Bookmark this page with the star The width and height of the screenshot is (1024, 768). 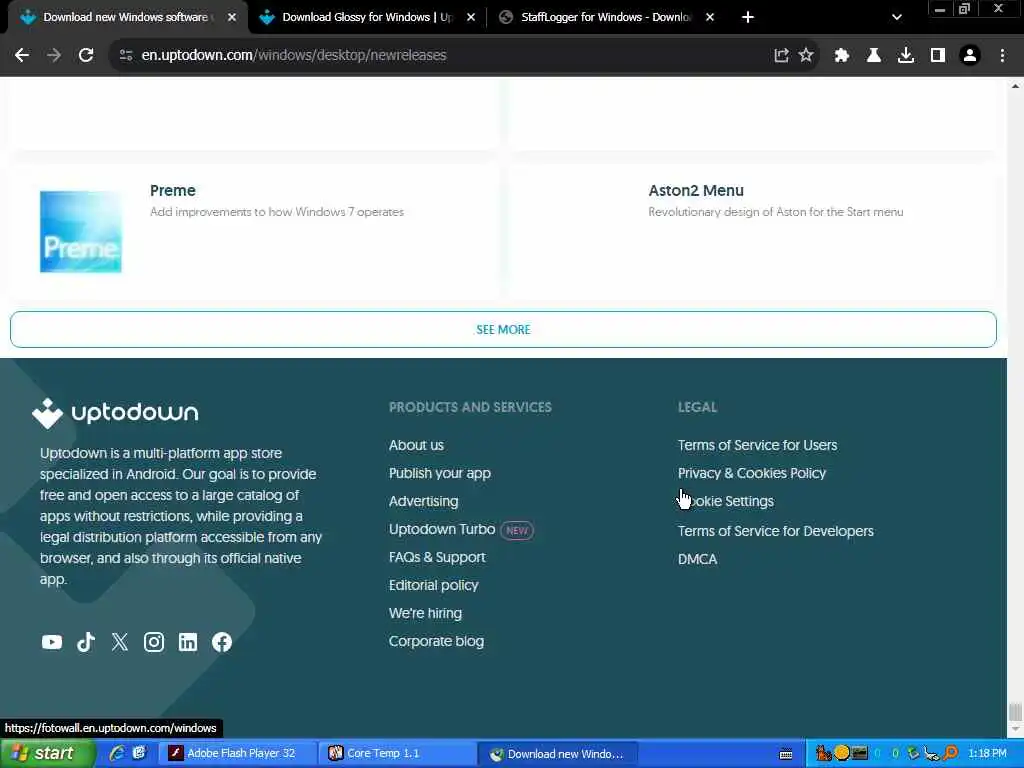click(x=806, y=56)
